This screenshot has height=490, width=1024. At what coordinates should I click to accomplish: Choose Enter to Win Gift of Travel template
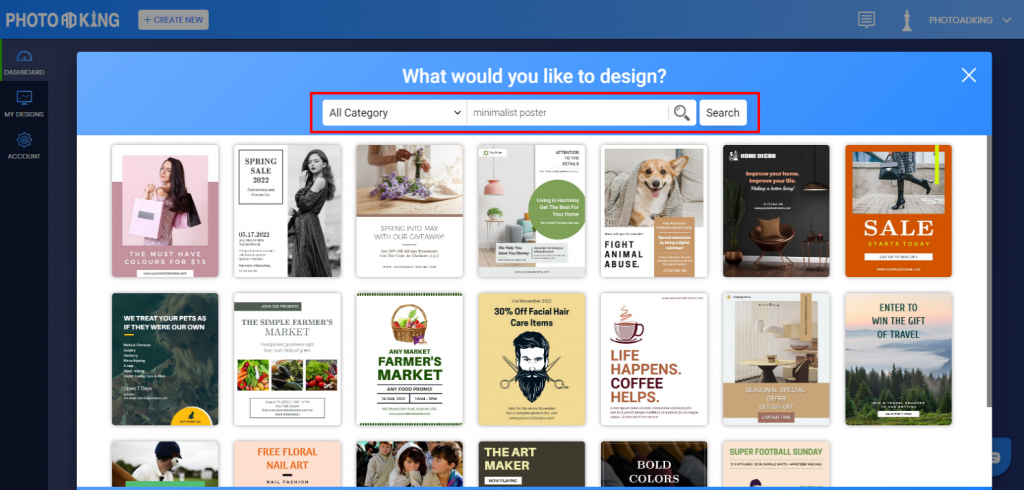(x=899, y=359)
